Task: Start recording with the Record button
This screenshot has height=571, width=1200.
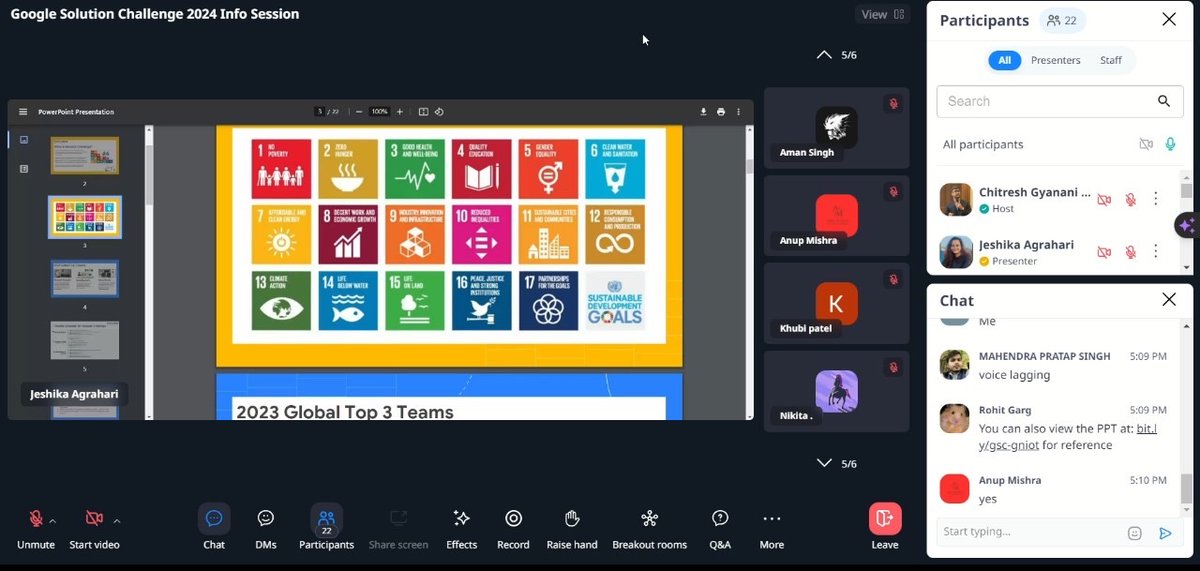Action: pos(513,527)
